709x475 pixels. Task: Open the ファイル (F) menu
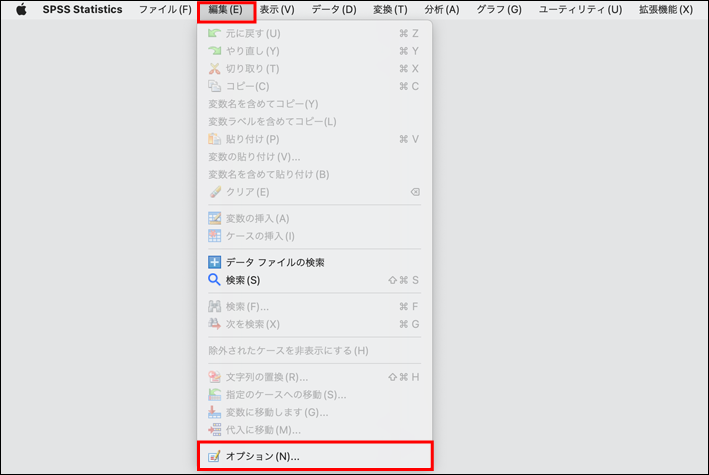click(165, 10)
